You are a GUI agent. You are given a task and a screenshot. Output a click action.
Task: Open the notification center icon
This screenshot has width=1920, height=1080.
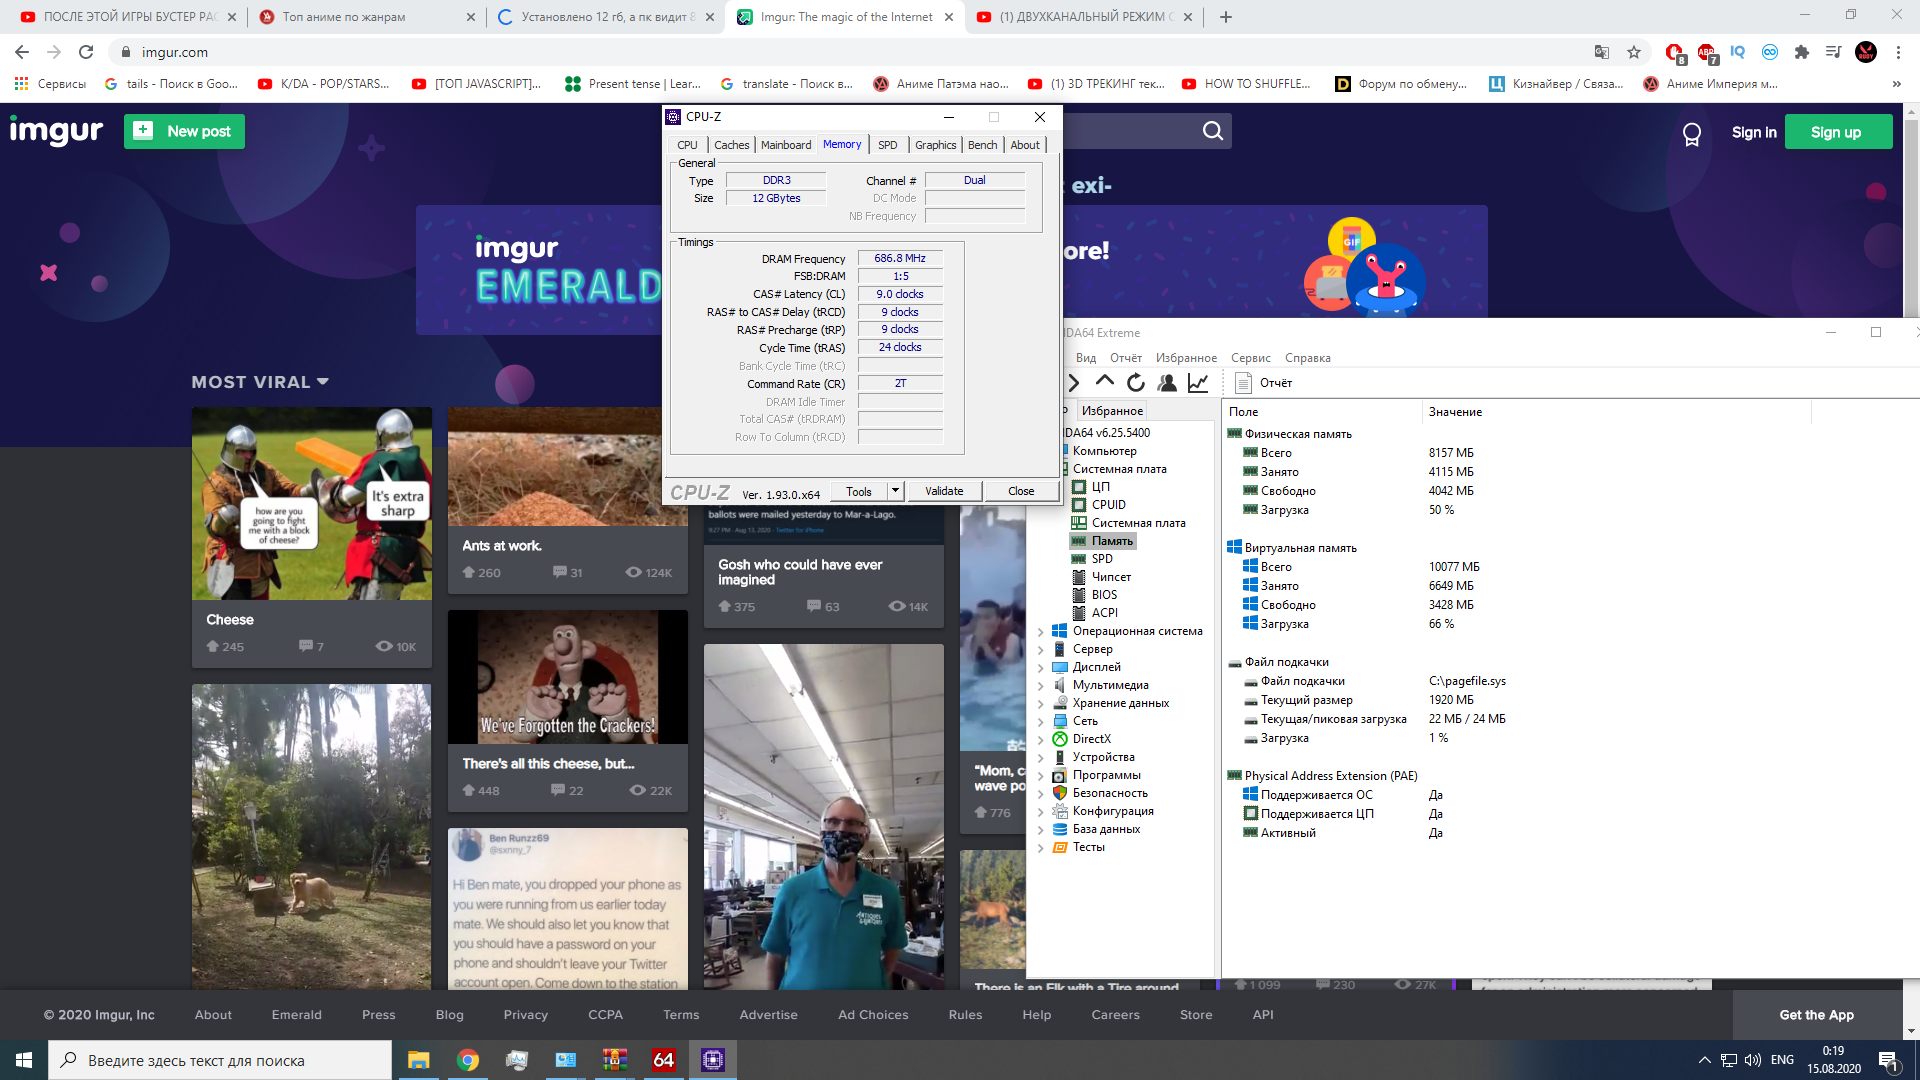(1888, 1060)
